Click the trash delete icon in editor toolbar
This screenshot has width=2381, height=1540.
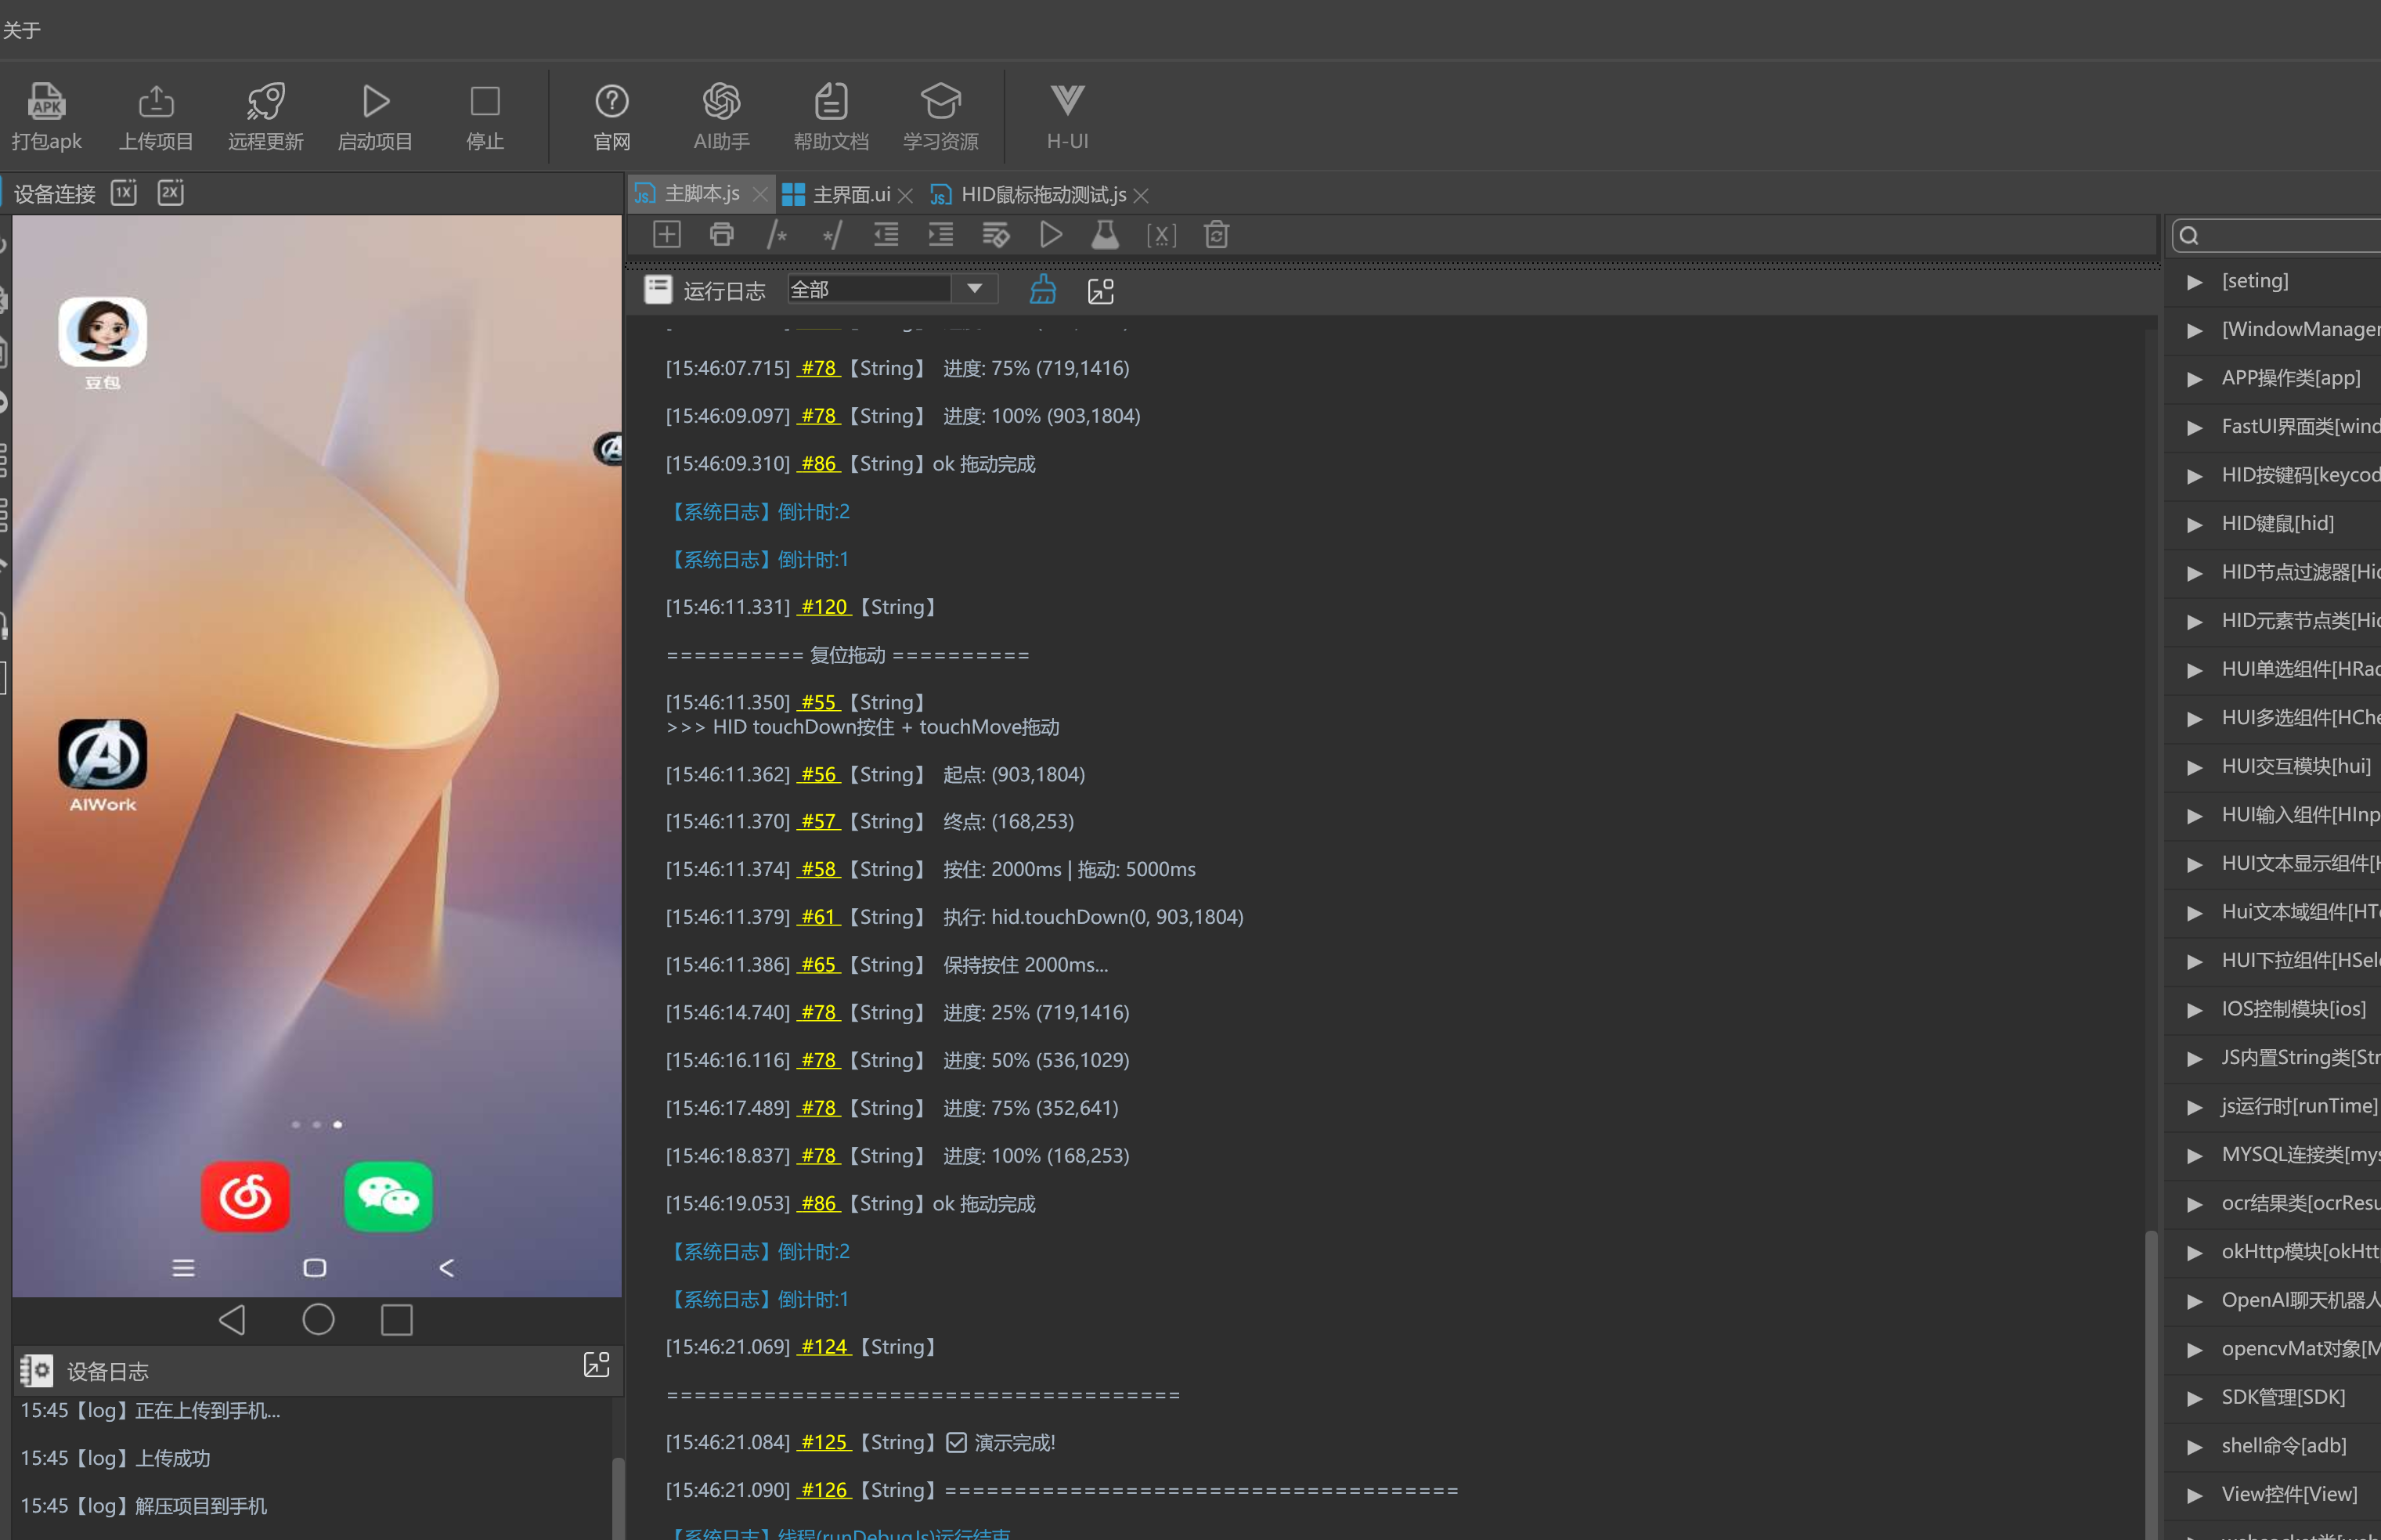[x=1216, y=235]
